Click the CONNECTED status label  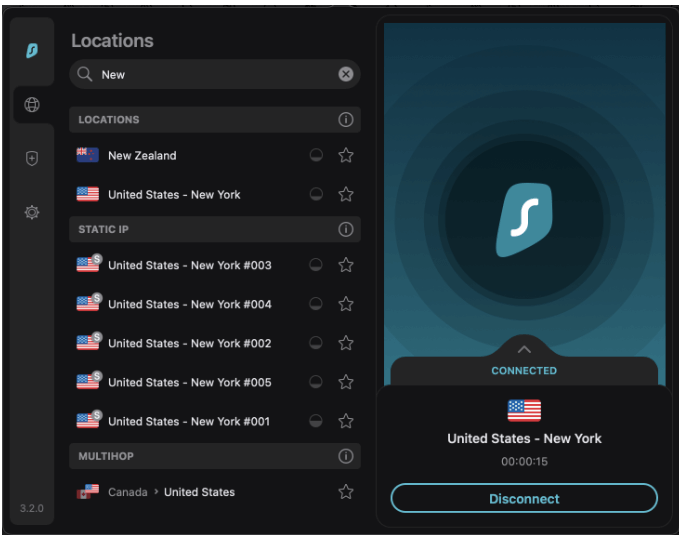[x=524, y=370]
